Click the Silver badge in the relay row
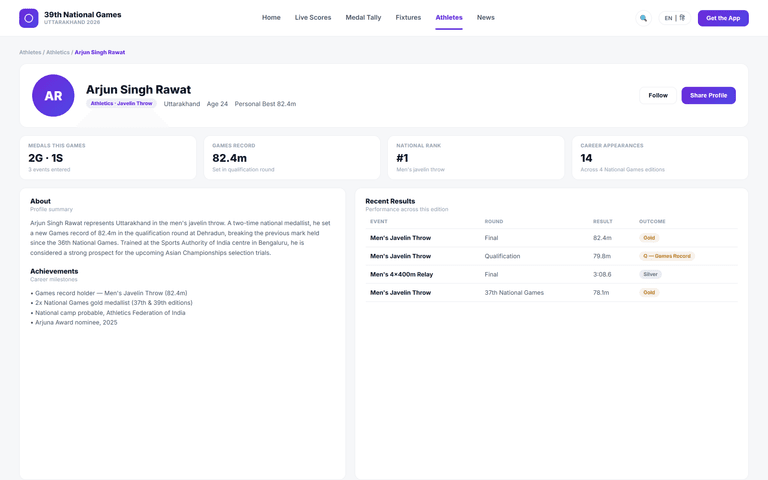Viewport: 768px width, 480px height. click(x=650, y=275)
